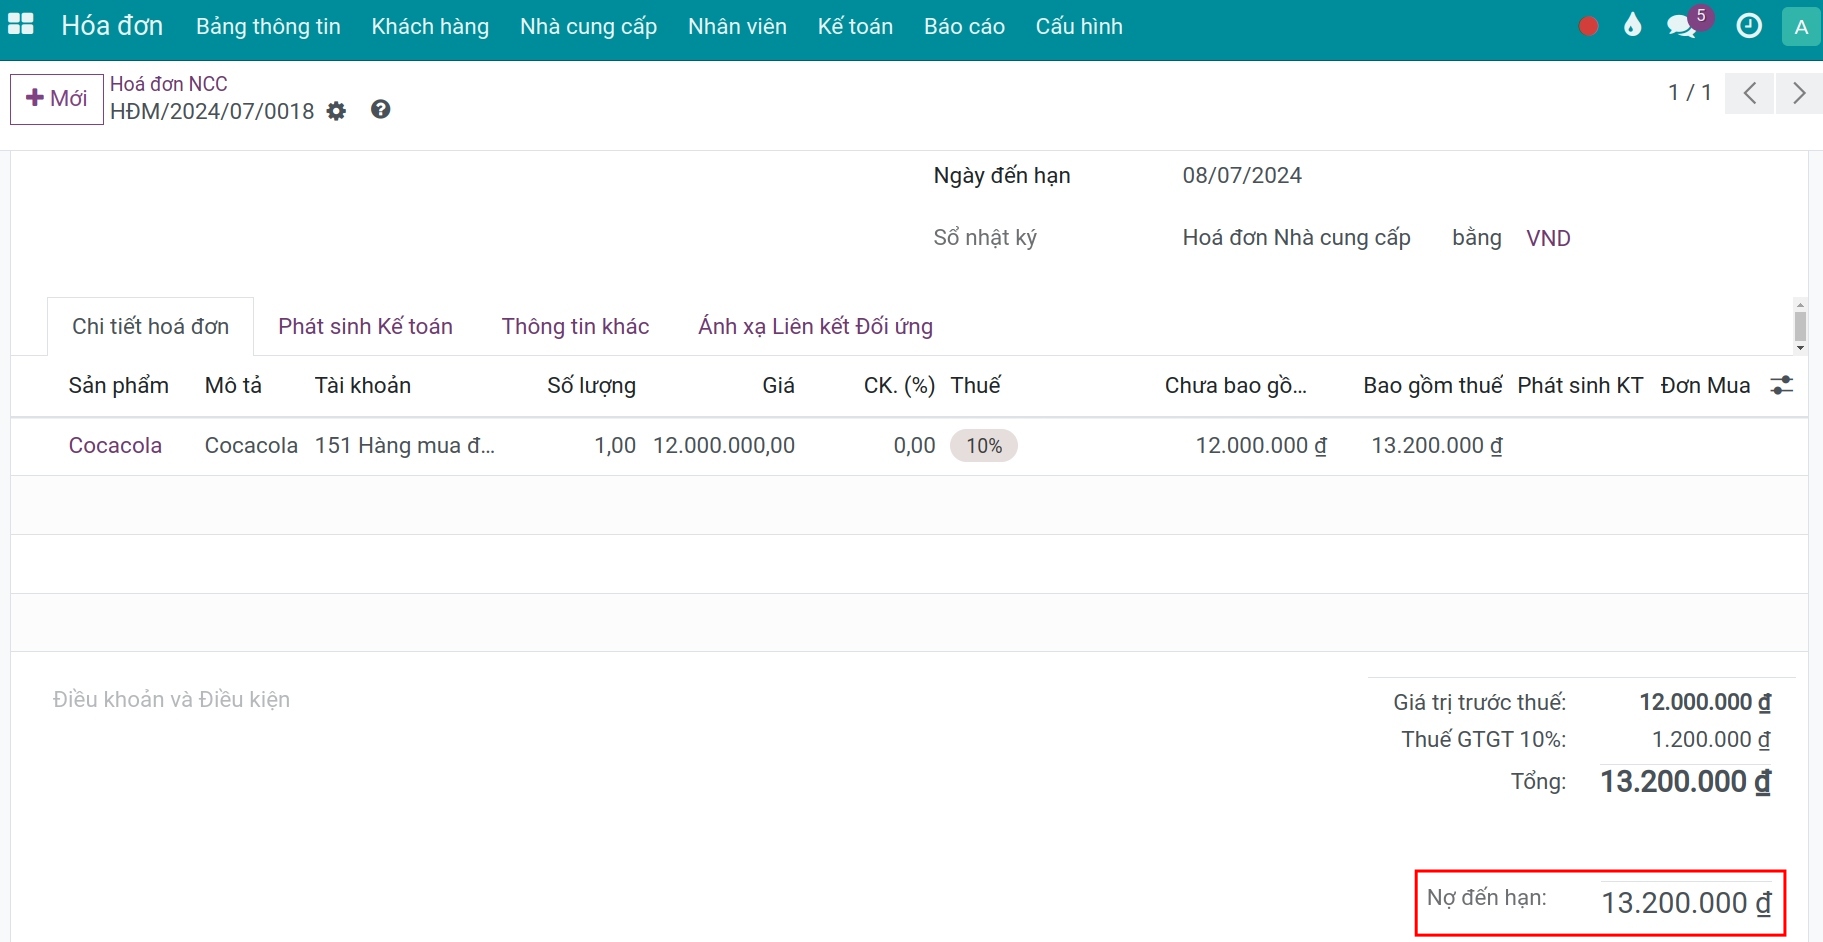
Task: Open the apps grid home menu
Action: (20, 25)
